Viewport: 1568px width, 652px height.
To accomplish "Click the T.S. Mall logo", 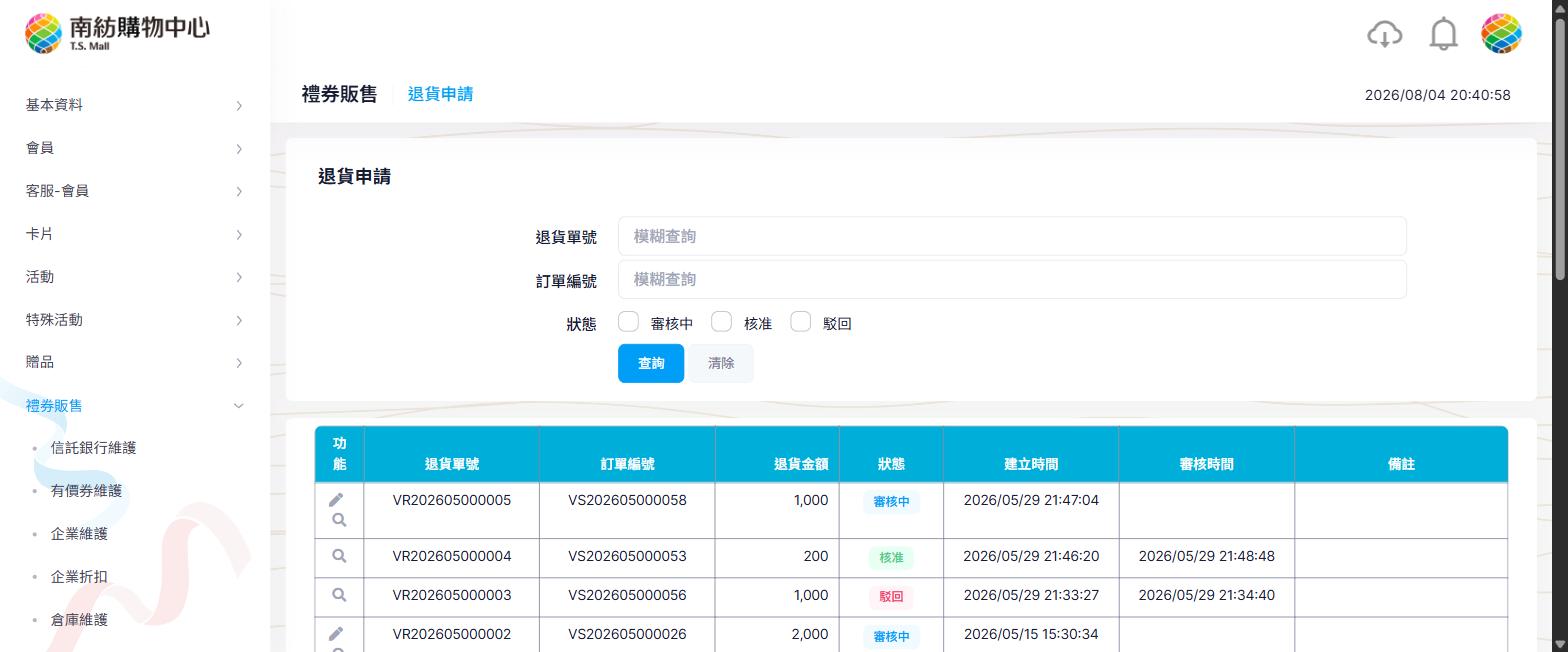I will 118,33.
